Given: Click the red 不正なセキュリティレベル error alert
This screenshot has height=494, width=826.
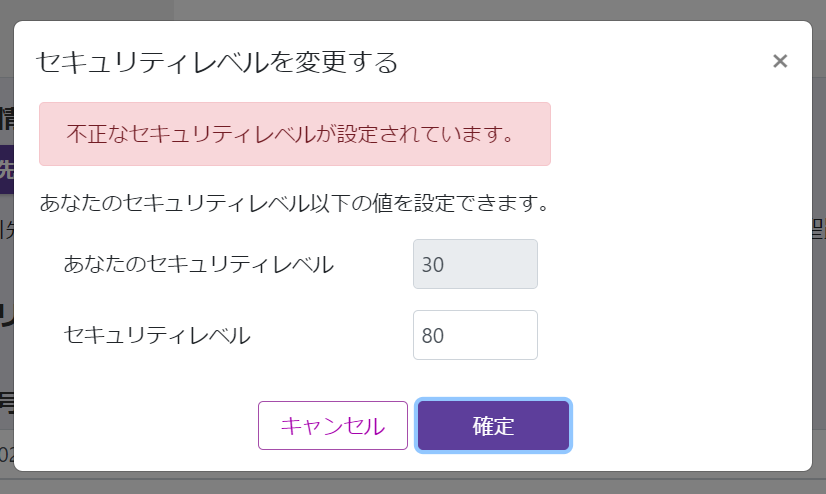Looking at the screenshot, I should coord(294,134).
